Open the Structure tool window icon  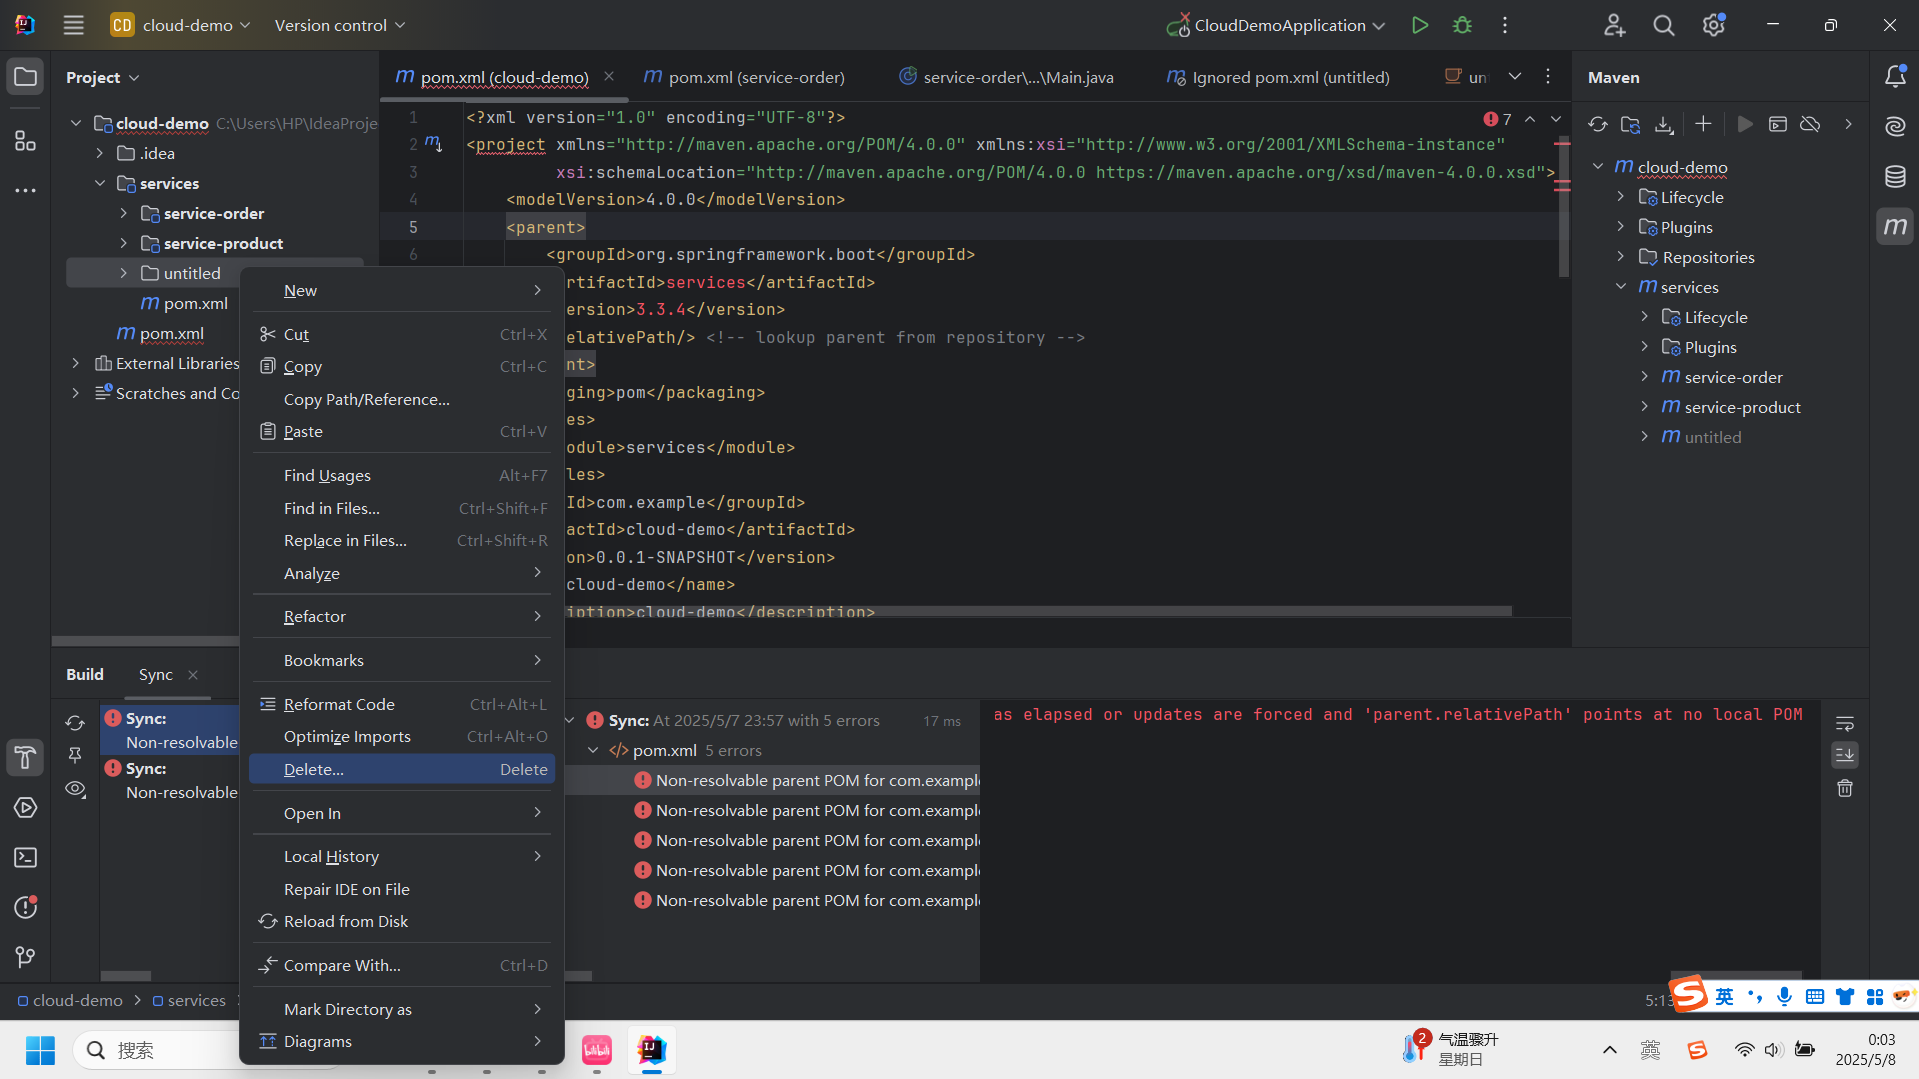25,141
